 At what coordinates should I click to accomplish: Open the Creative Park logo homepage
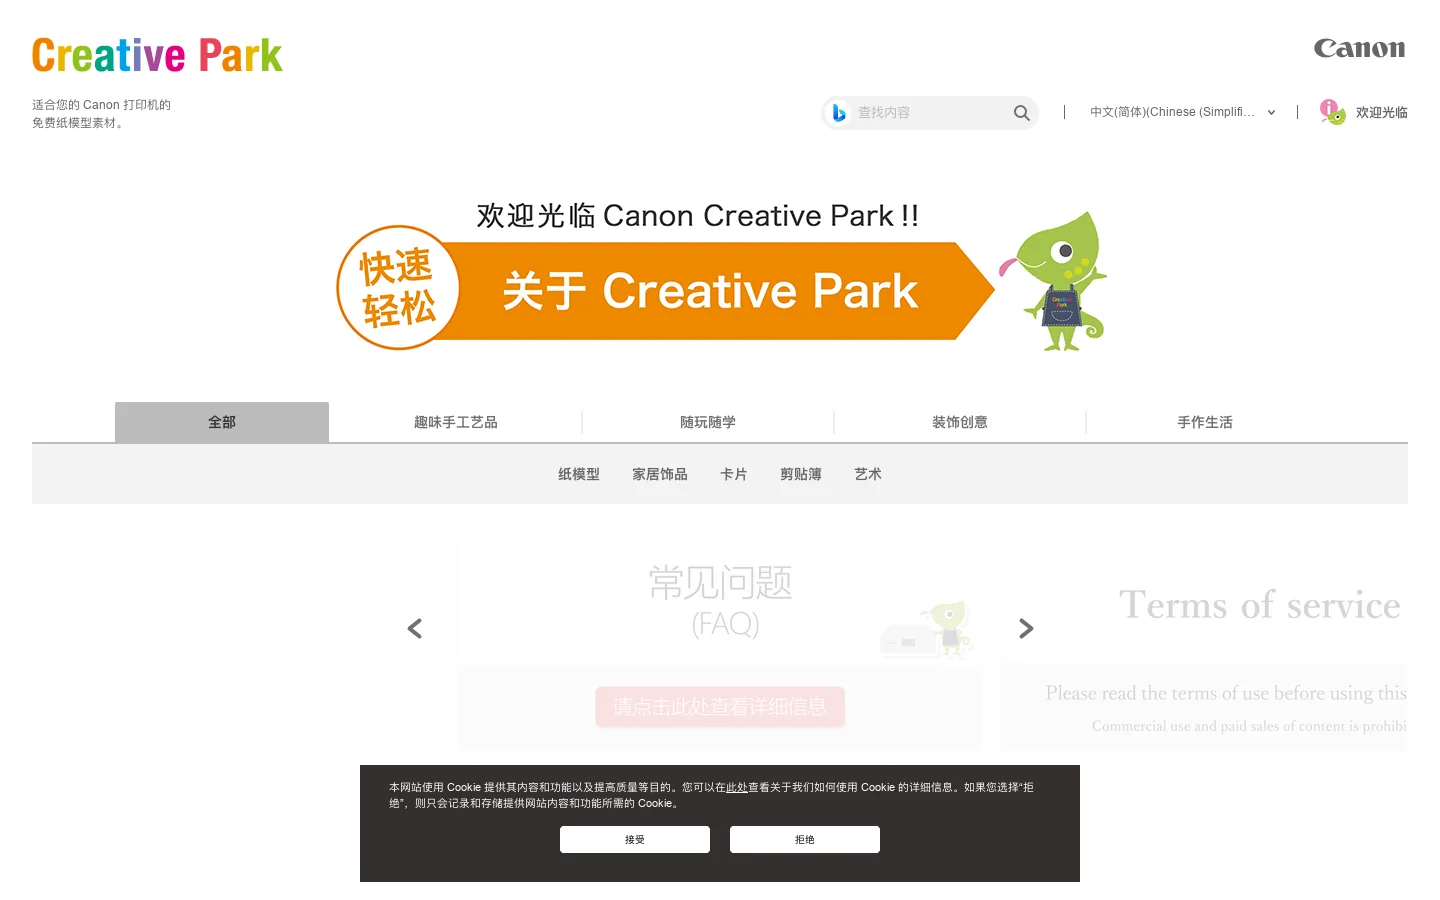(x=157, y=56)
